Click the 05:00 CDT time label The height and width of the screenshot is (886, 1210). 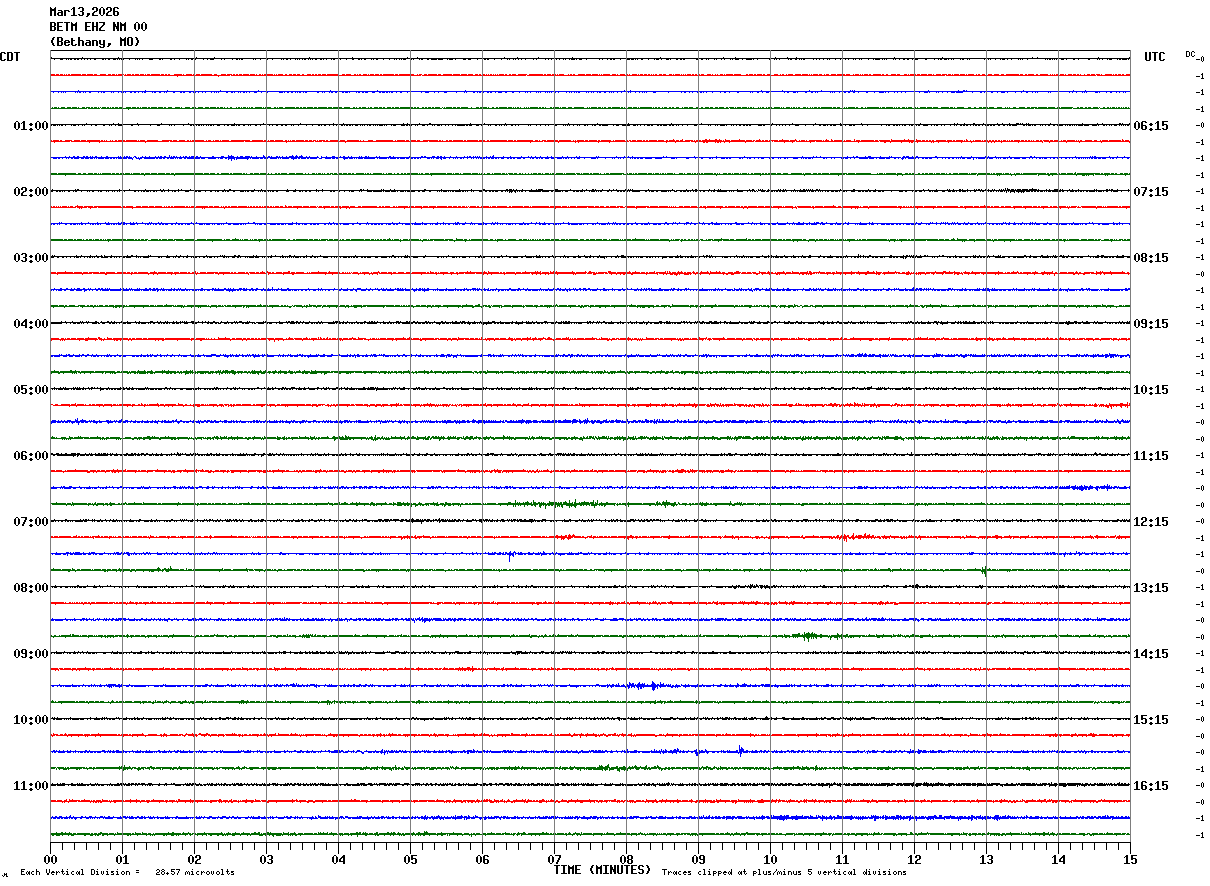pos(30,390)
